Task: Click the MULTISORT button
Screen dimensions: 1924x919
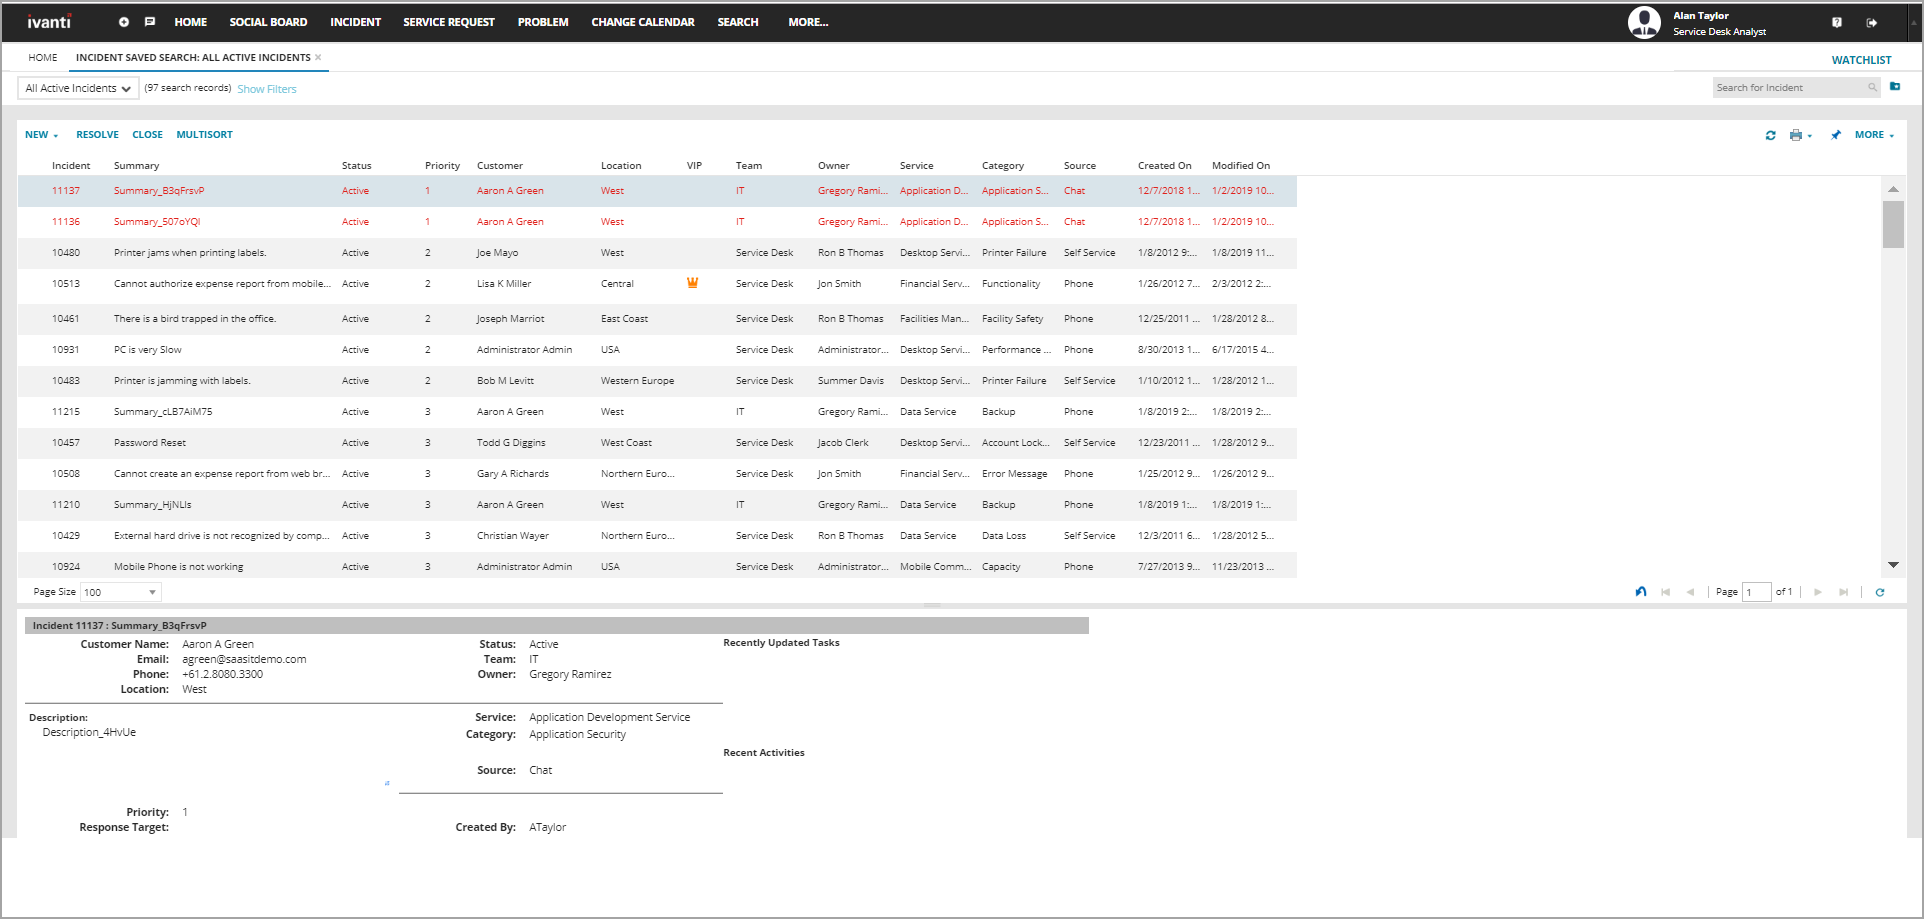Action: point(204,135)
